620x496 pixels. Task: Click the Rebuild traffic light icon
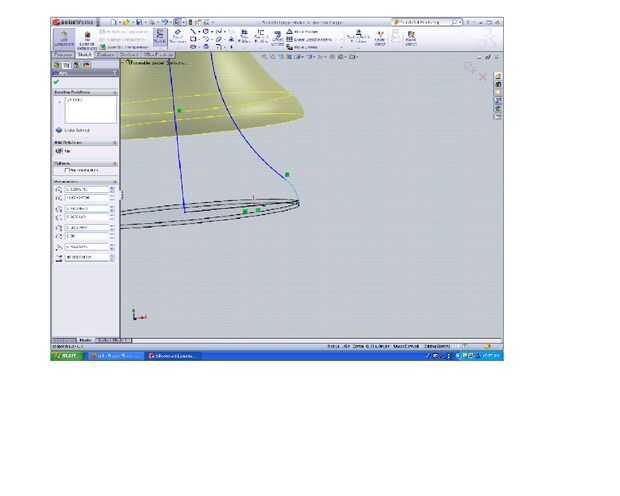tap(190, 23)
